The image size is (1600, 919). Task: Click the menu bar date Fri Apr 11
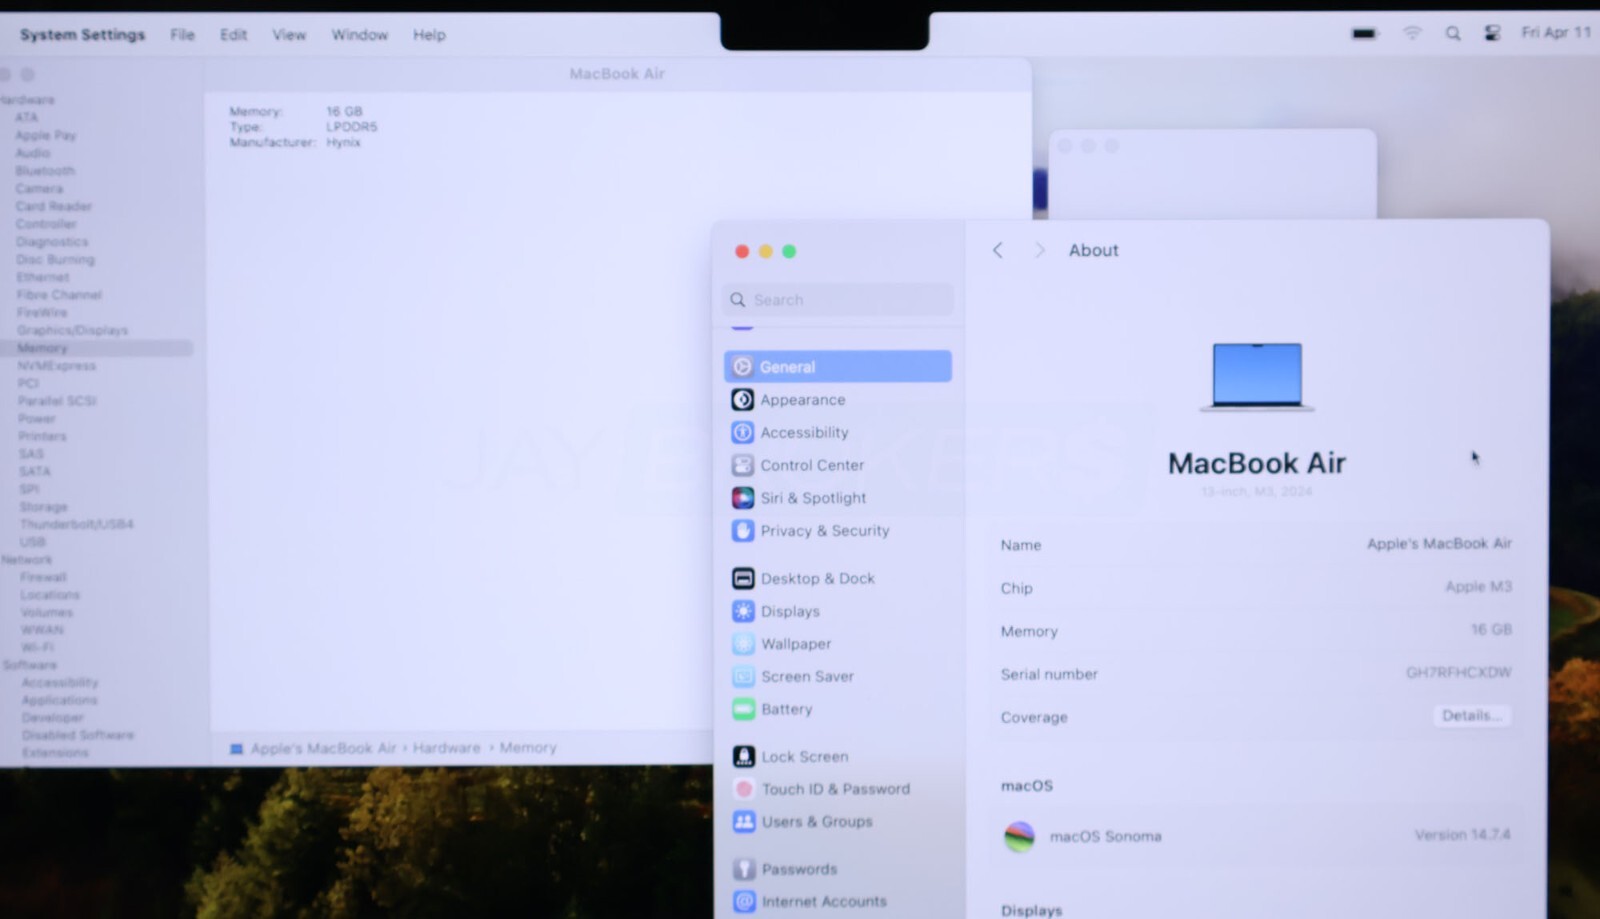[x=1556, y=33]
